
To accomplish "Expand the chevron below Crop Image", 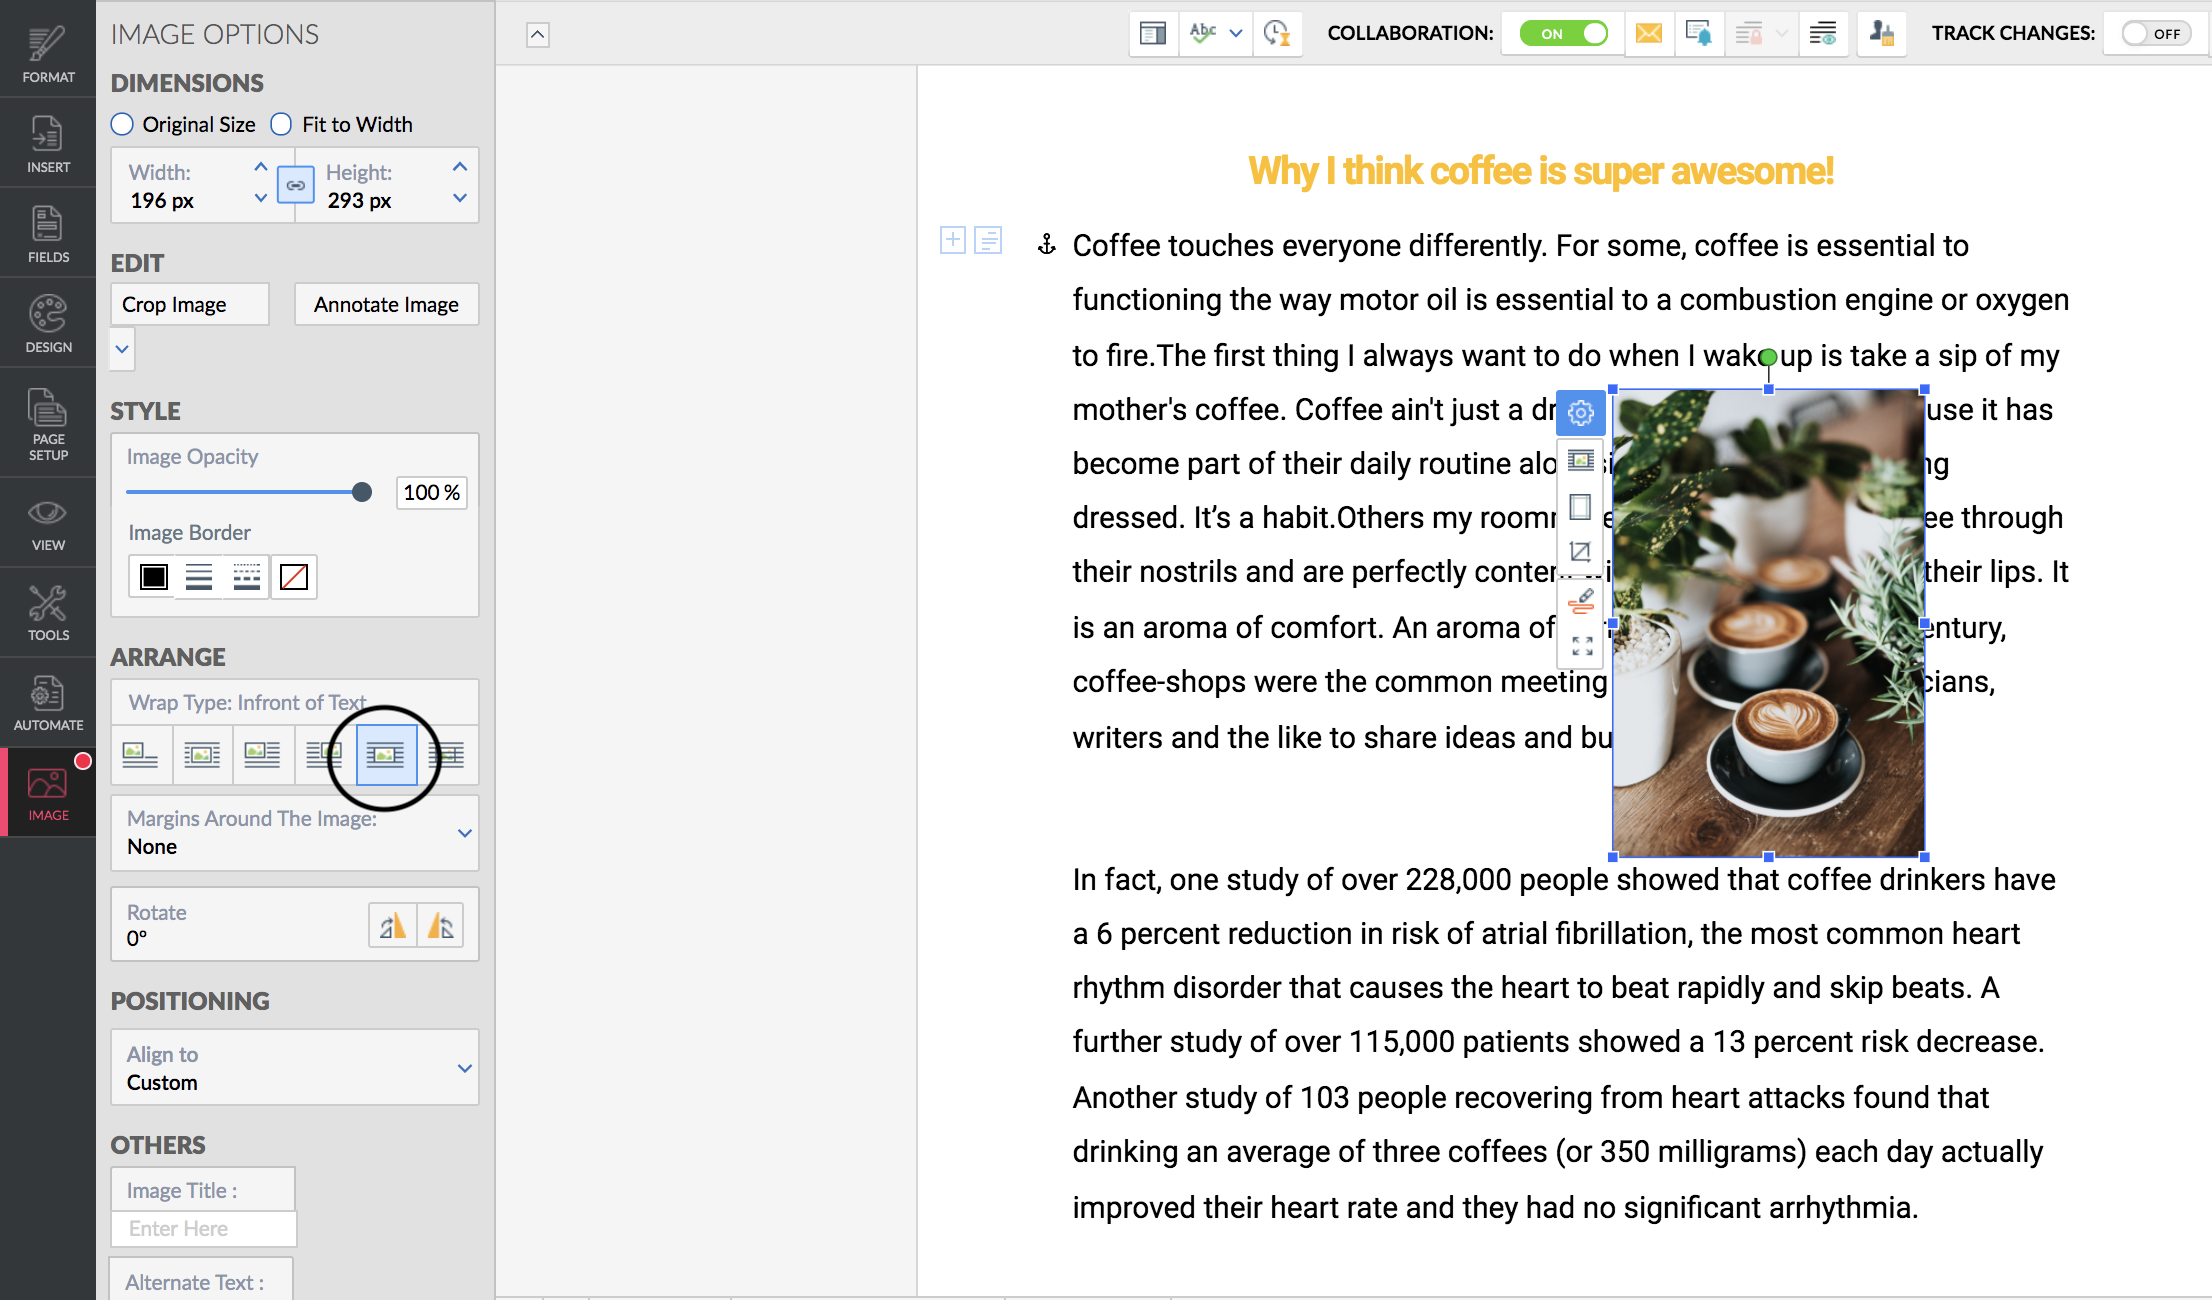I will click(x=122, y=350).
